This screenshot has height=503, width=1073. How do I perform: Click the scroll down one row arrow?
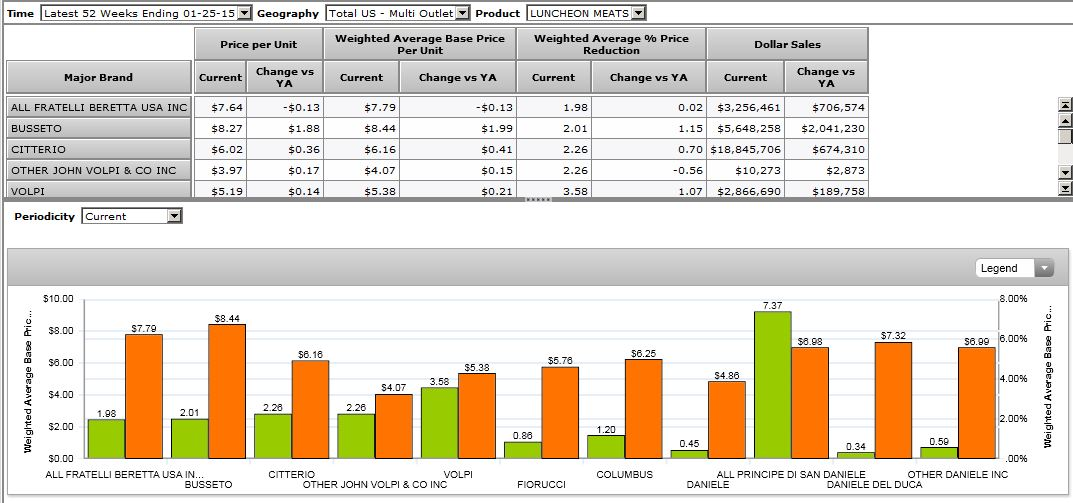[1065, 173]
